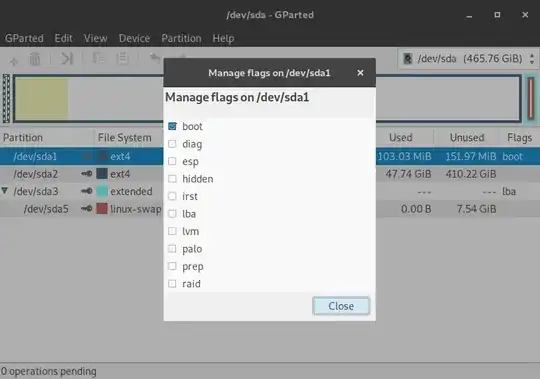Image resolution: width=540 pixels, height=379 pixels.
Task: Click the yellow used-space block in disk map
Action: click(42, 99)
